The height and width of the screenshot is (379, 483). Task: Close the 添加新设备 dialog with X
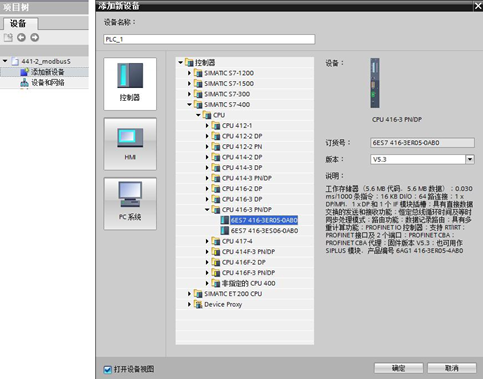478,6
